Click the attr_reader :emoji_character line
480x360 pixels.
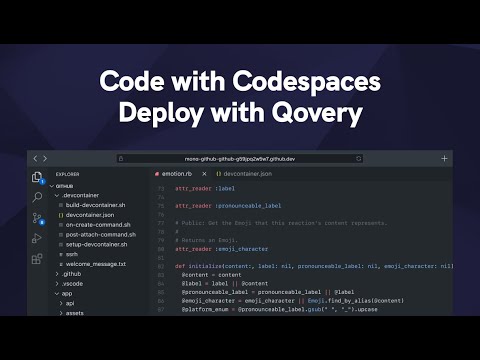click(x=222, y=249)
